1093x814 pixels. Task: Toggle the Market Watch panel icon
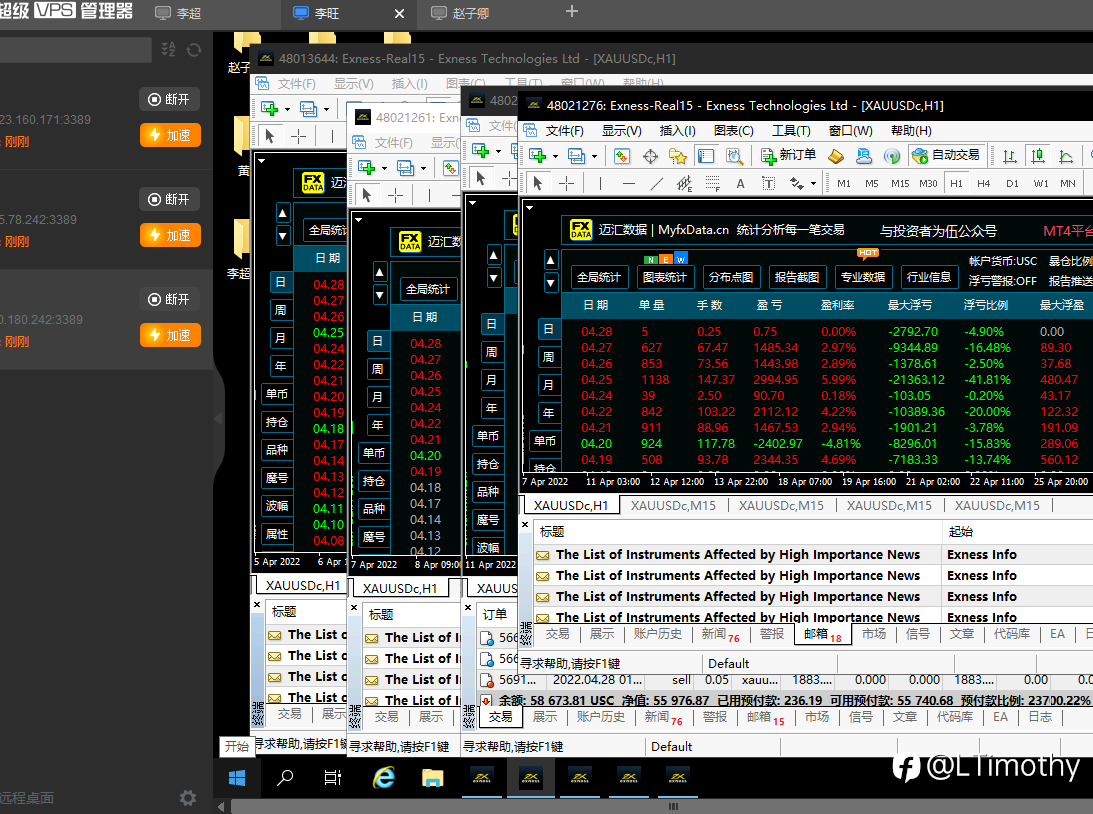(622, 156)
